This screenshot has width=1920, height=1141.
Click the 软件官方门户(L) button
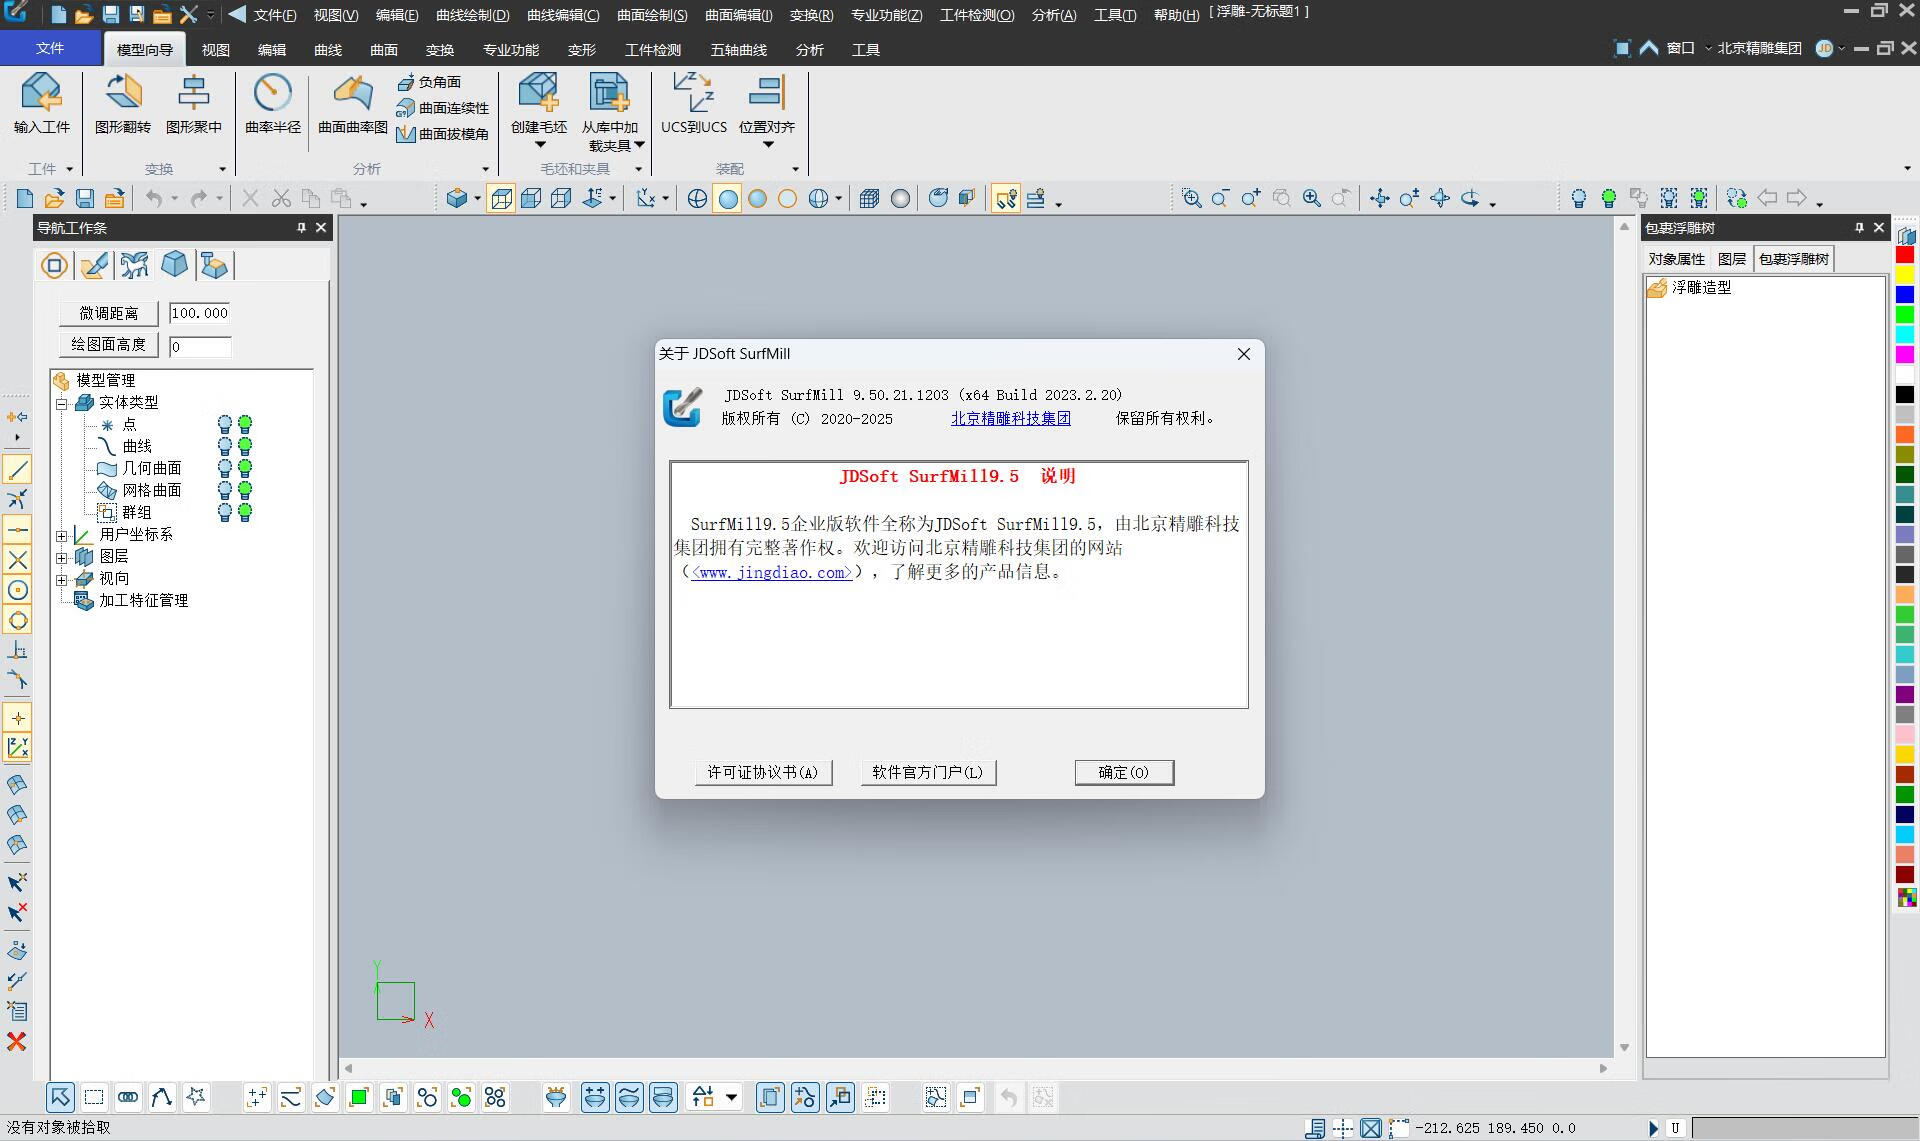928,772
